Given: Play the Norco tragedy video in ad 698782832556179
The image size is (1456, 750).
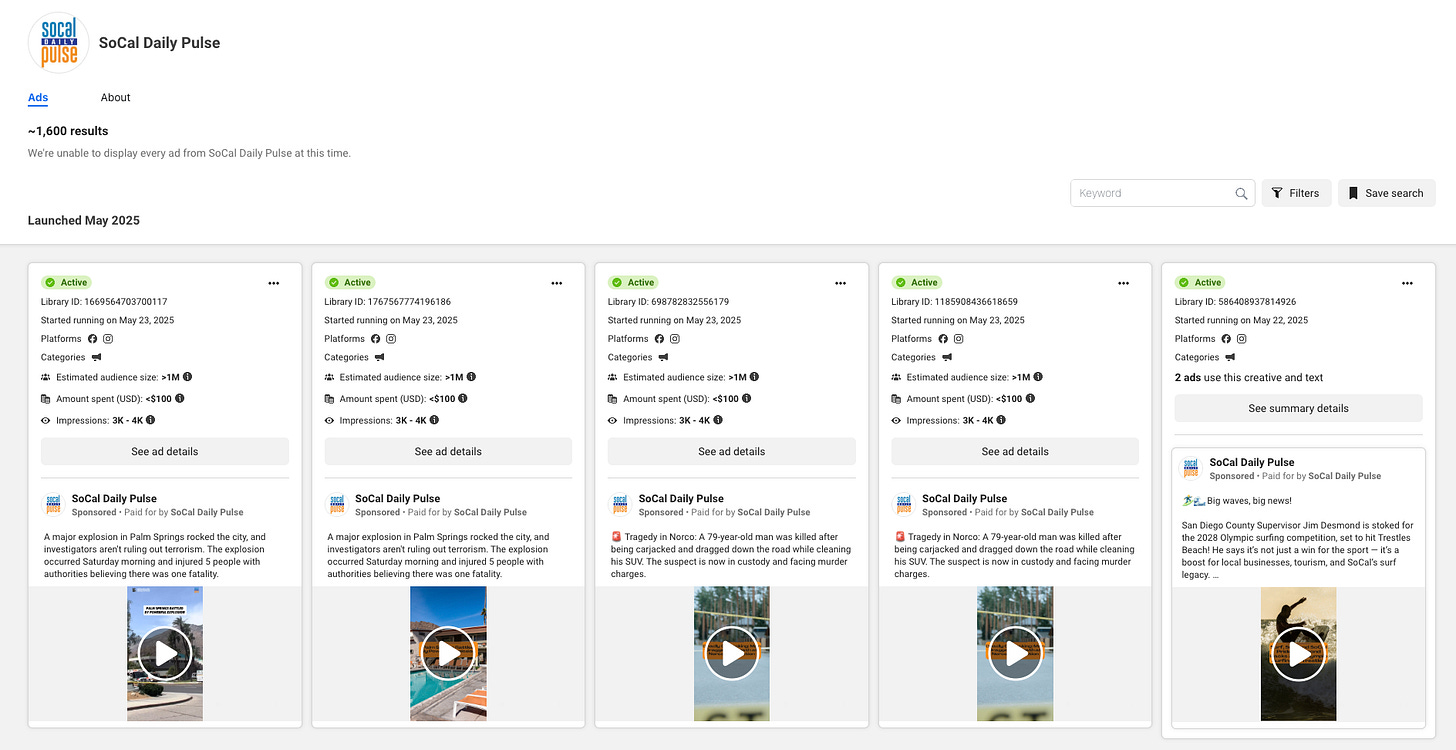Looking at the screenshot, I should coord(732,654).
